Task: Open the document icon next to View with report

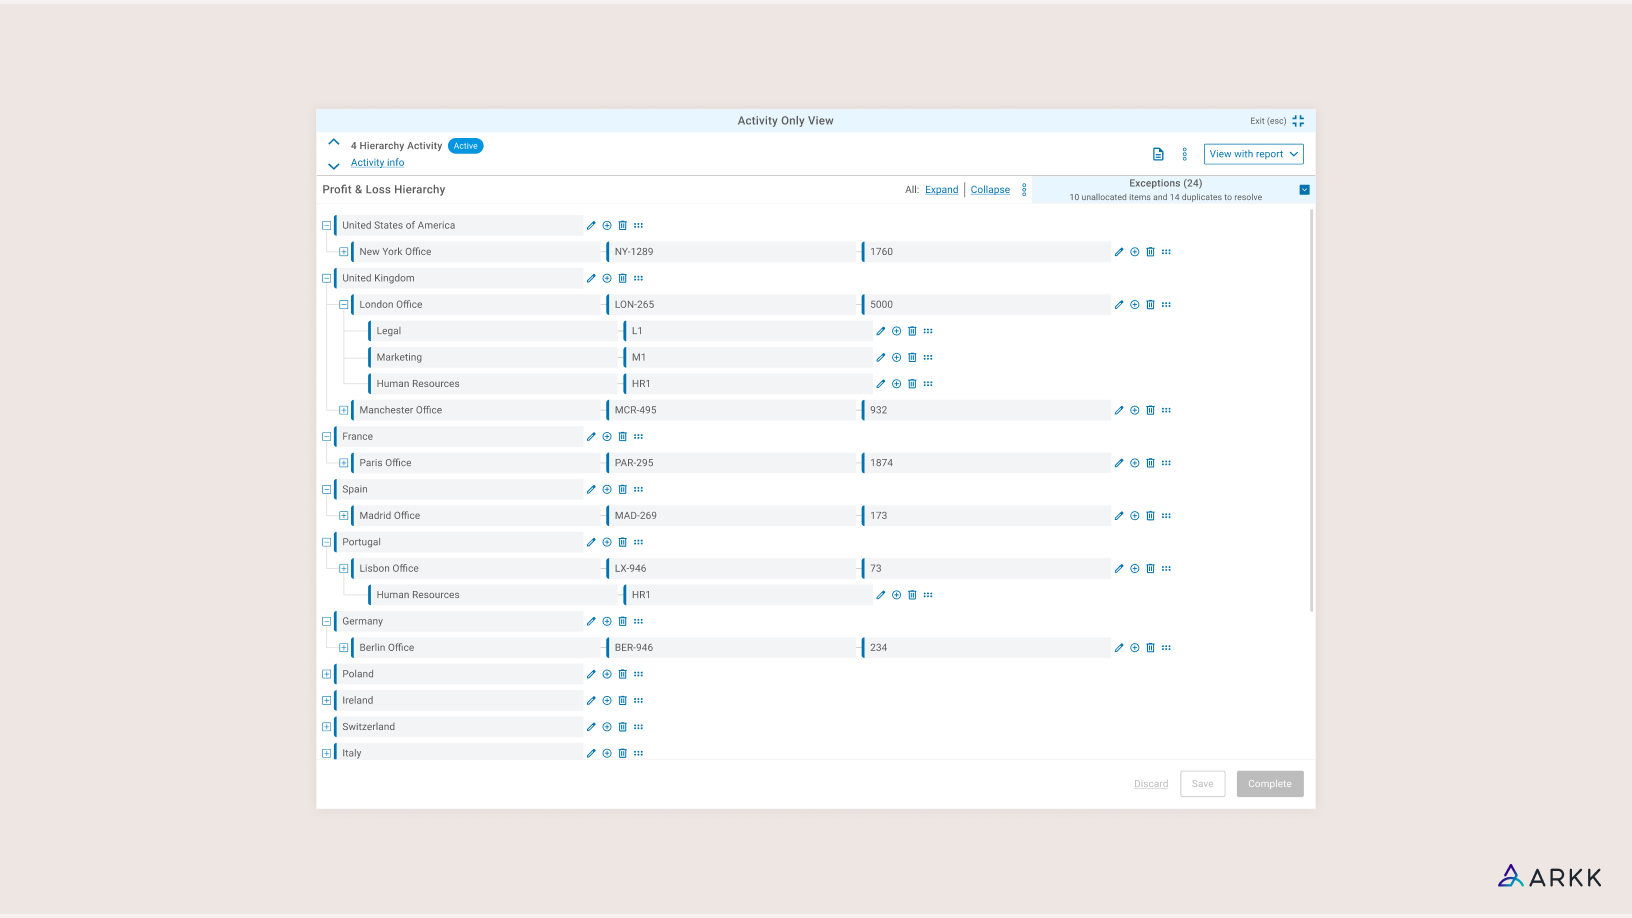Action: pos(1158,154)
